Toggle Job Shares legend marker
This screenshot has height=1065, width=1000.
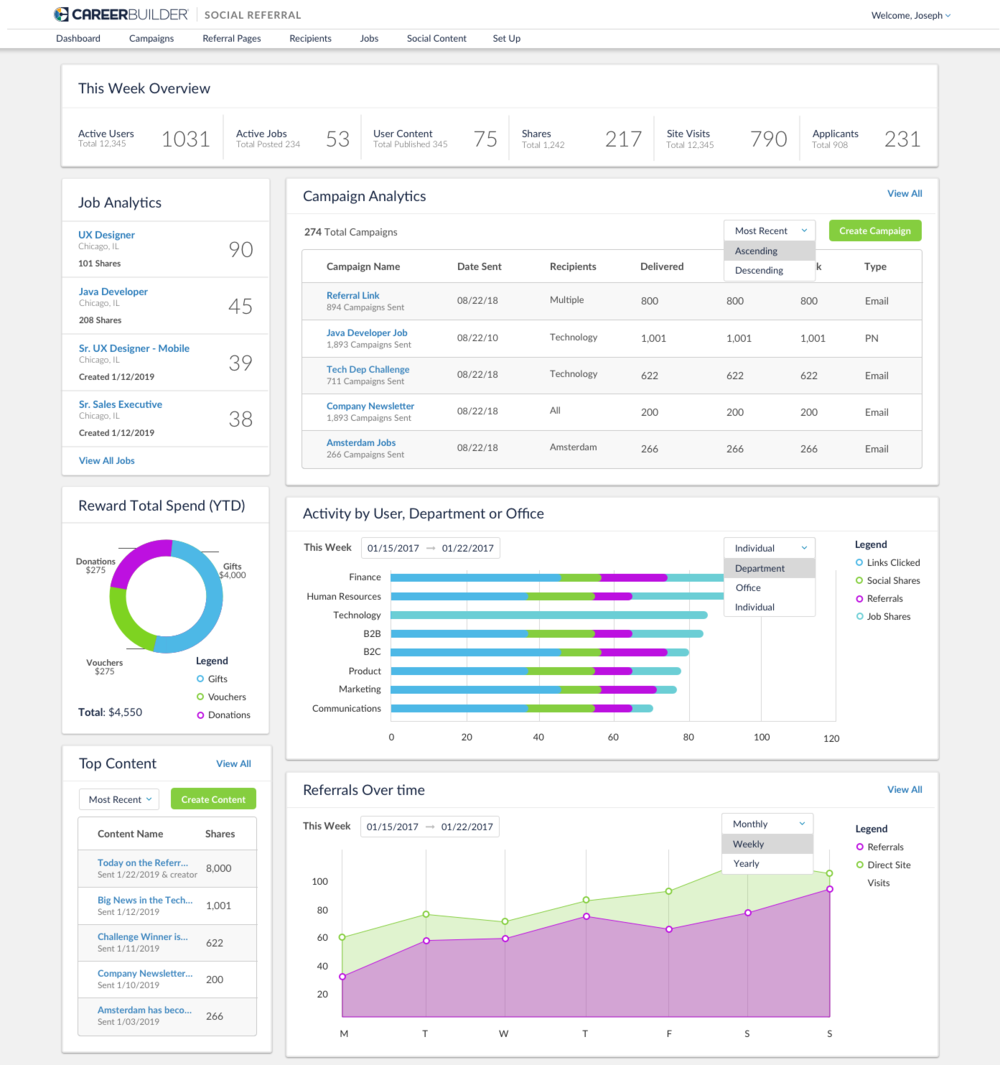[x=859, y=617]
